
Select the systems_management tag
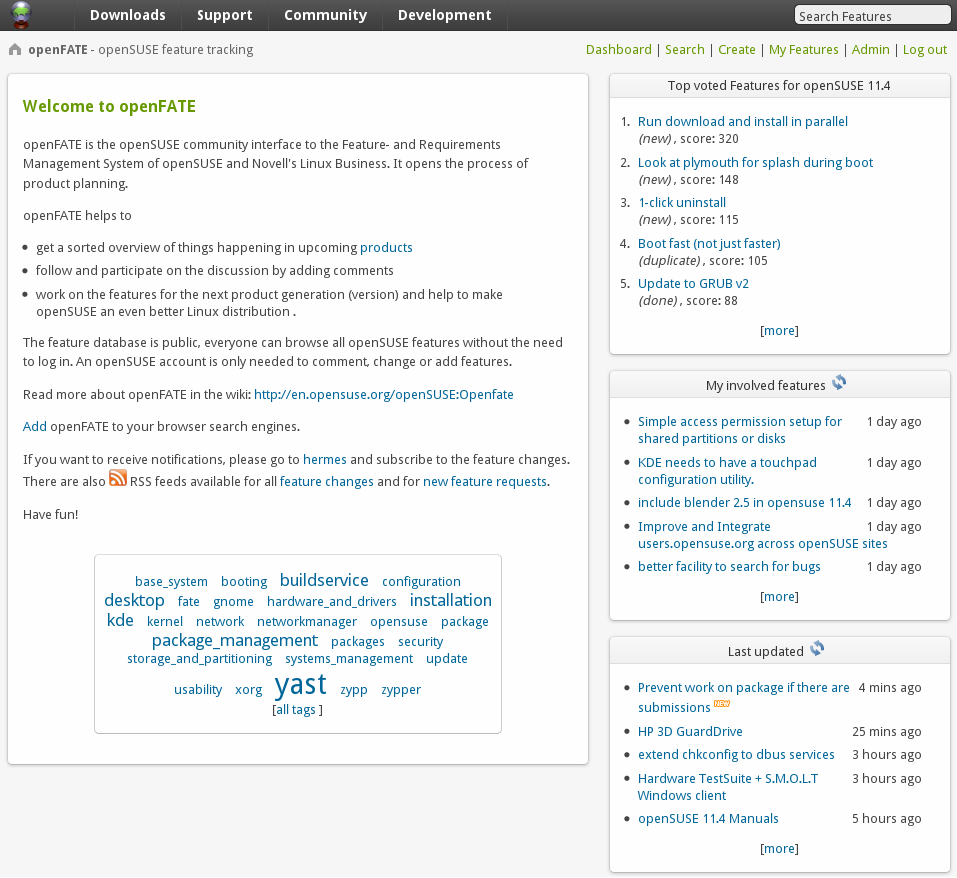[349, 659]
